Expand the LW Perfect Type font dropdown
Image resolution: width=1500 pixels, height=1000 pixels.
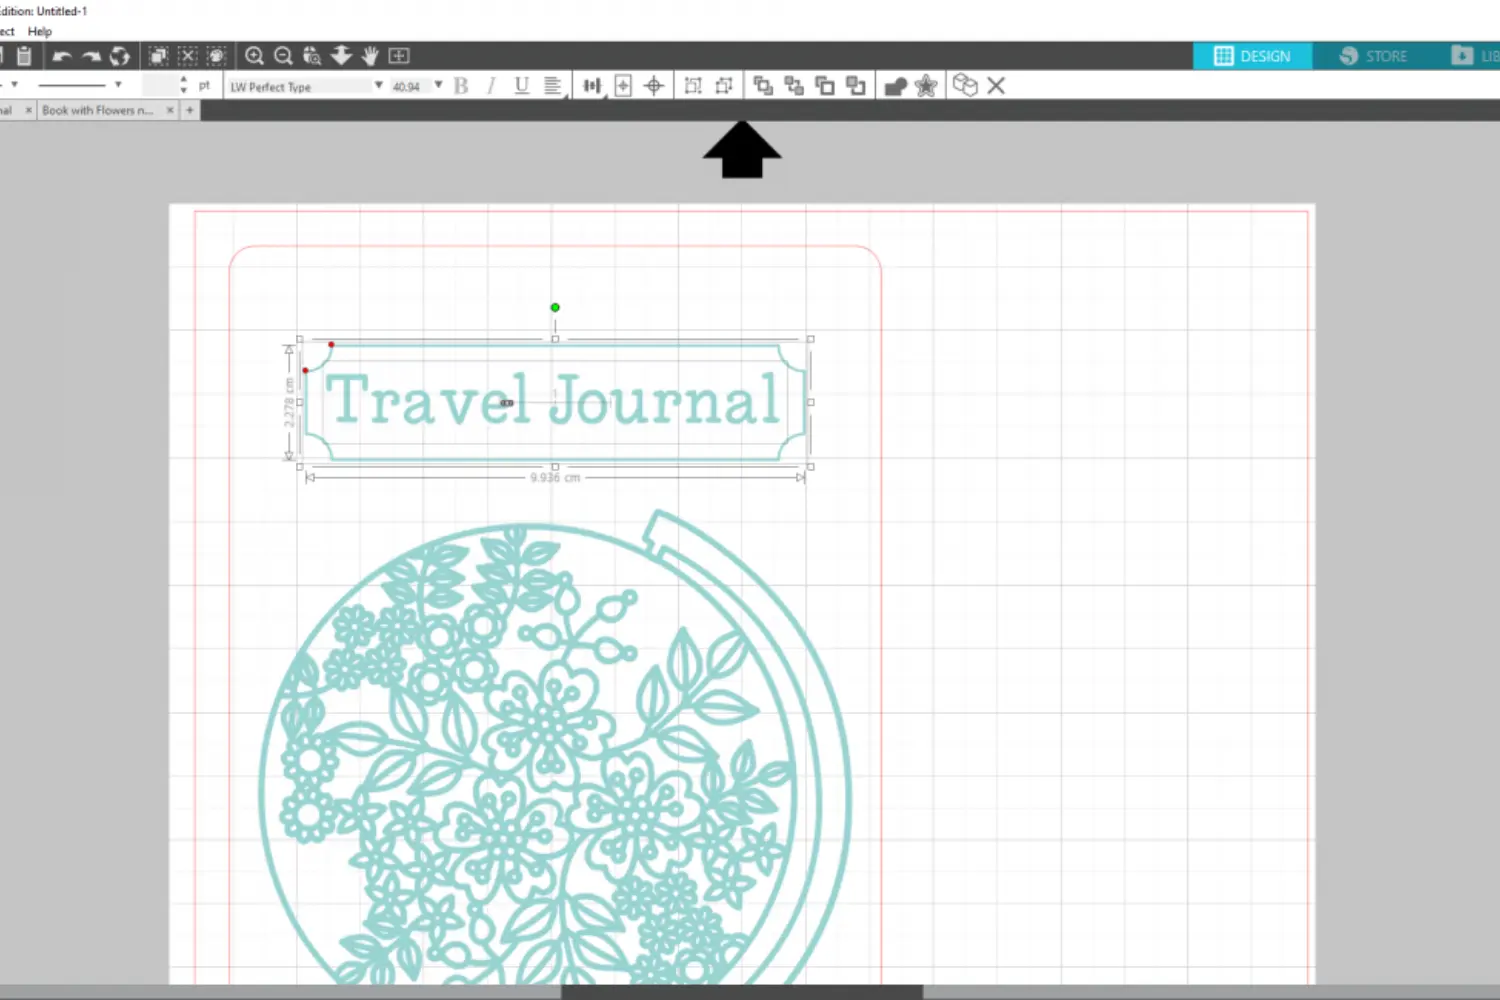tap(378, 86)
